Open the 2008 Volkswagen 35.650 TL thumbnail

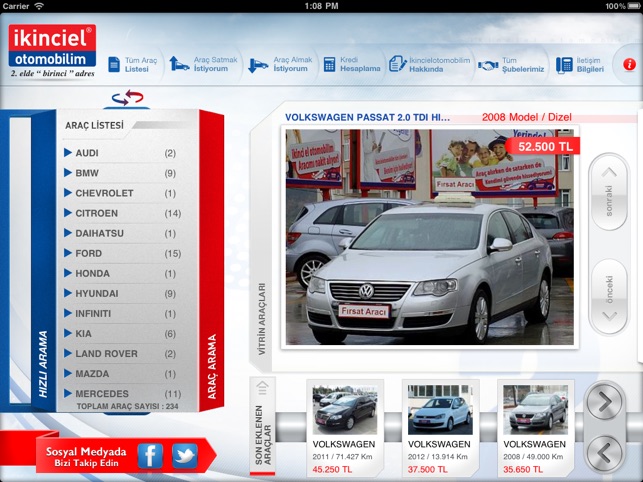click(x=536, y=409)
